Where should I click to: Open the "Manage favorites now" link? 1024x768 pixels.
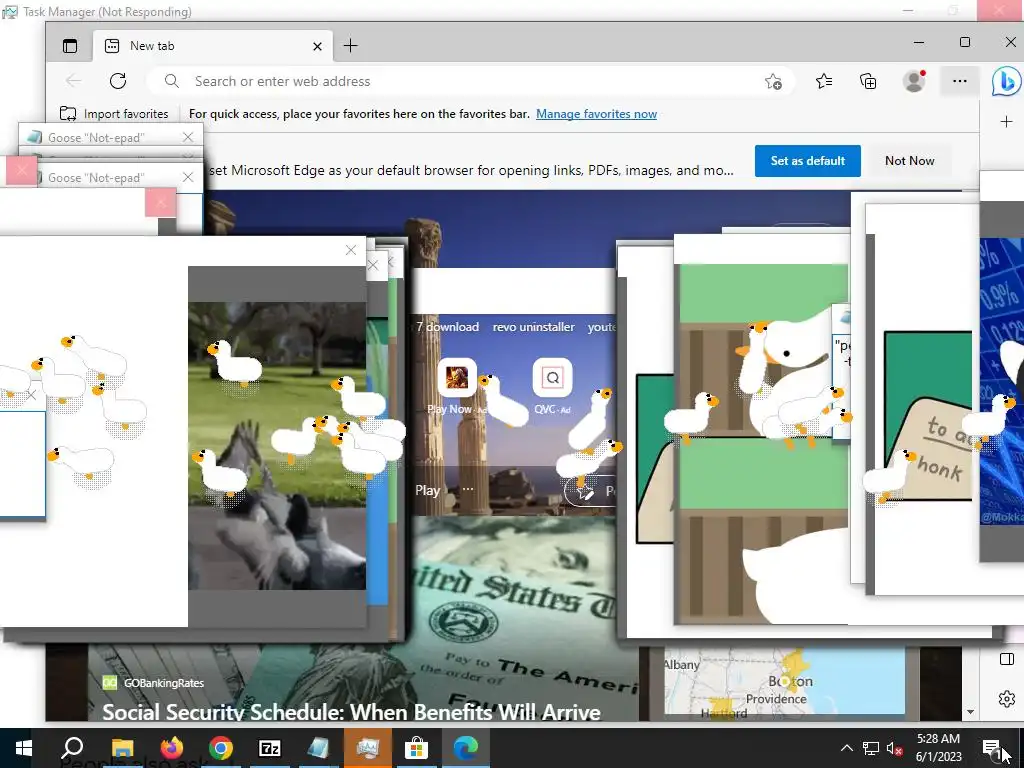coord(596,114)
